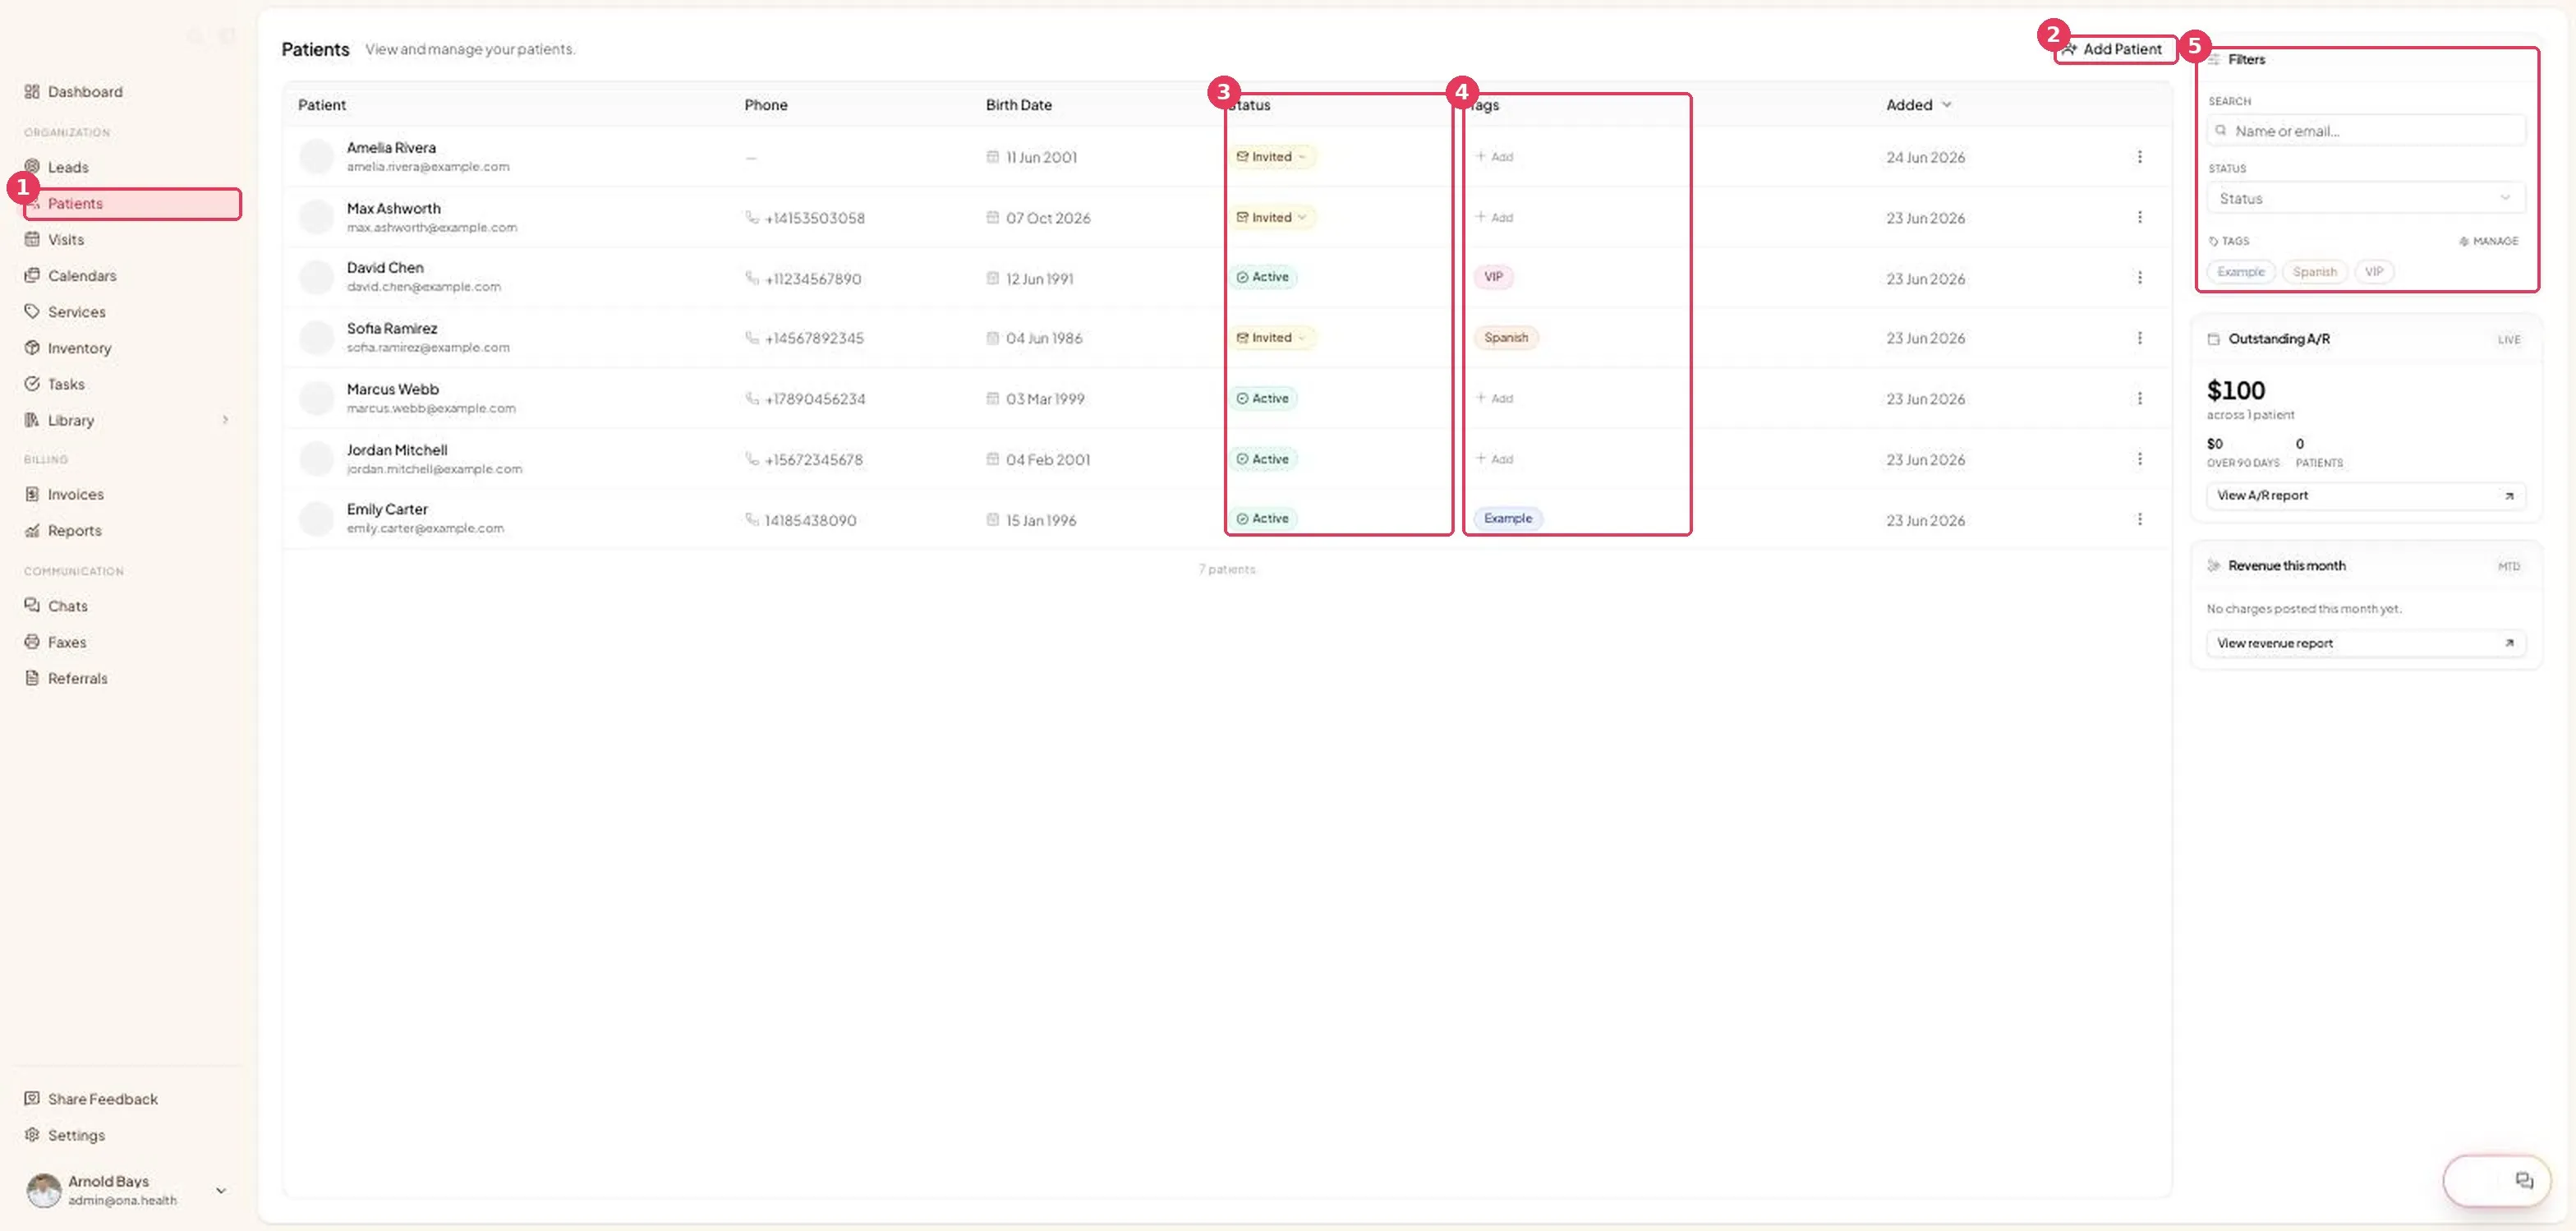Click the $100 outstanding A/R amount
This screenshot has height=1231, width=2576.
click(x=2236, y=390)
